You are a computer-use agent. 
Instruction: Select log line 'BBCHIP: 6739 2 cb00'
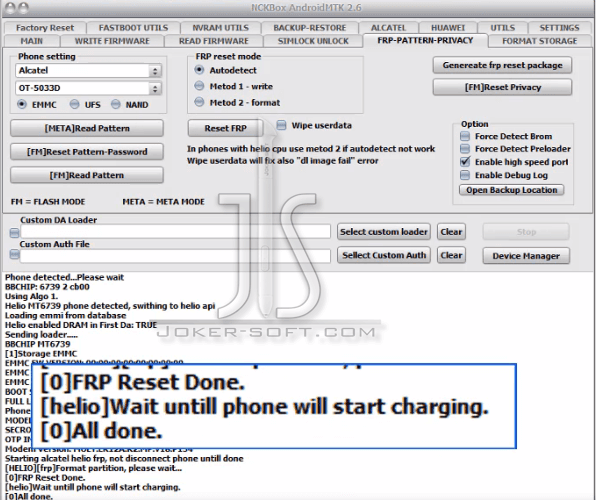pyautogui.click(x=47, y=287)
